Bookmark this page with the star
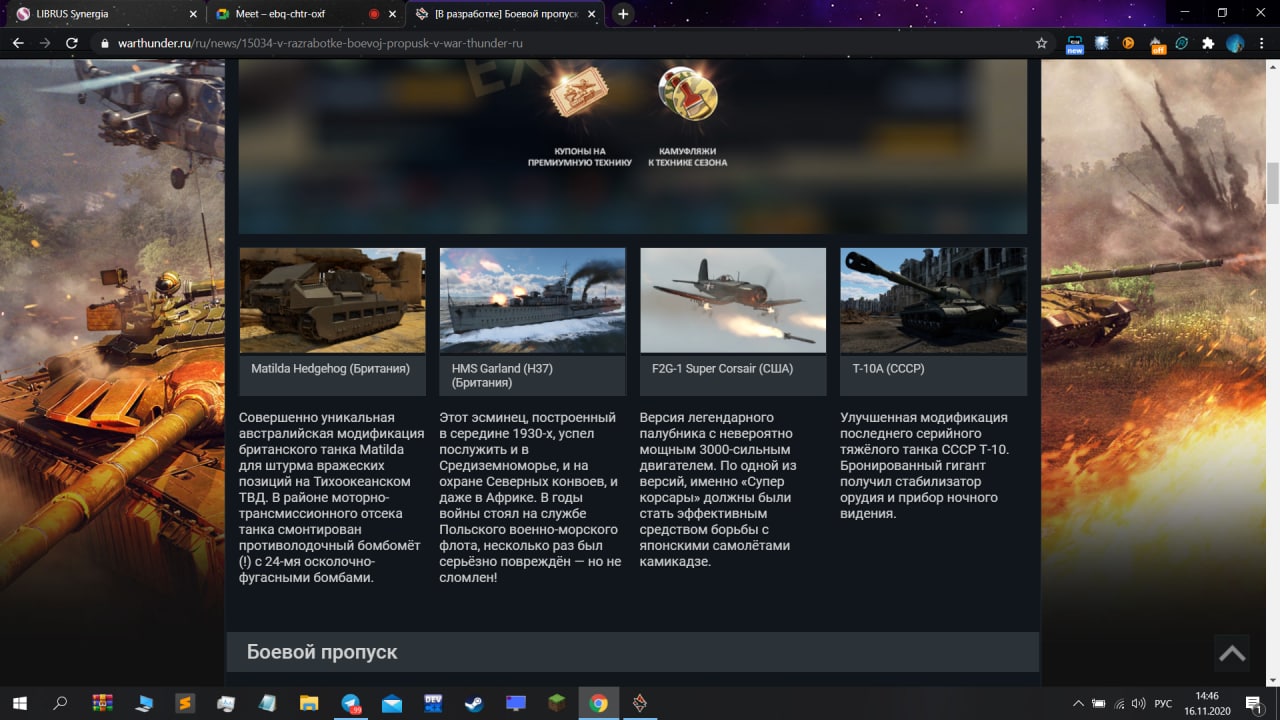The height and width of the screenshot is (720, 1280). click(1041, 43)
